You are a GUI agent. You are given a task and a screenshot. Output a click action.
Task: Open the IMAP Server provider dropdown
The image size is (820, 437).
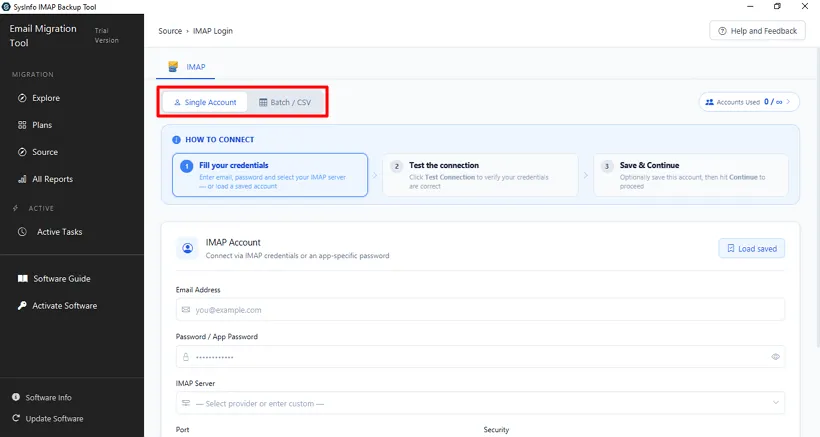[480, 403]
